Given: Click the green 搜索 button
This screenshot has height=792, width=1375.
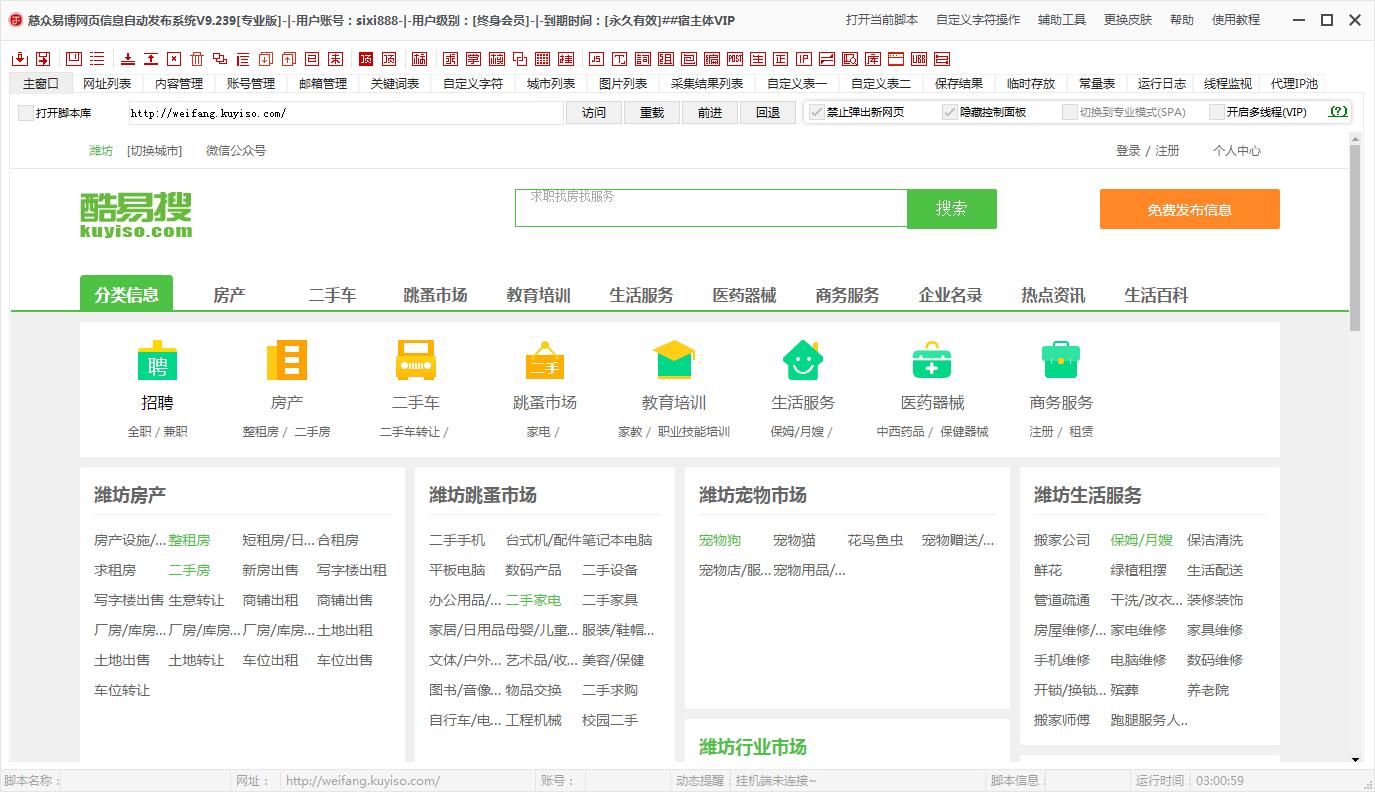Looking at the screenshot, I should [x=952, y=208].
